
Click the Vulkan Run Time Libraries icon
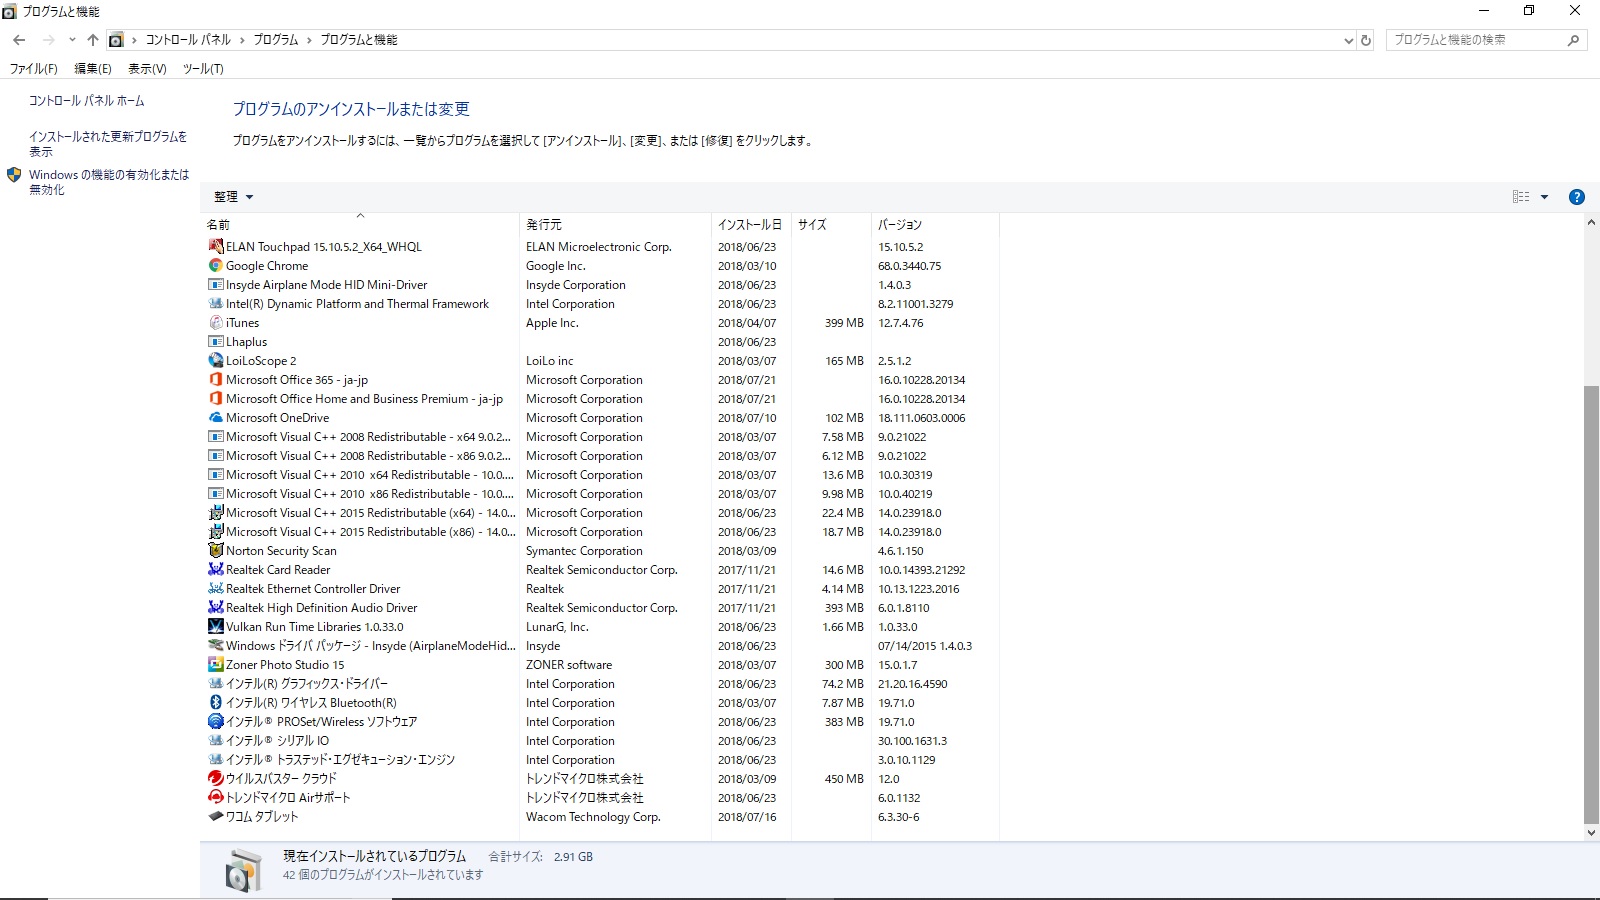215,627
